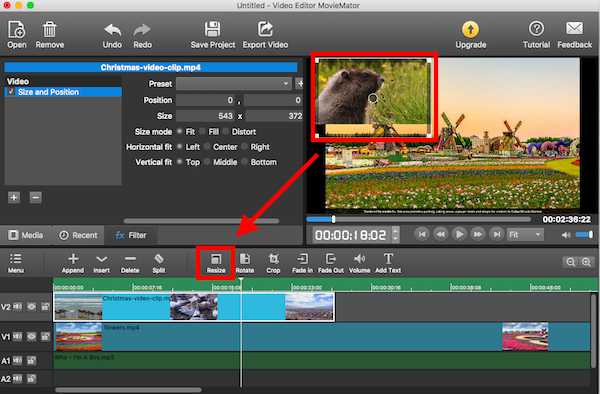Select the Crop tool

273,263
